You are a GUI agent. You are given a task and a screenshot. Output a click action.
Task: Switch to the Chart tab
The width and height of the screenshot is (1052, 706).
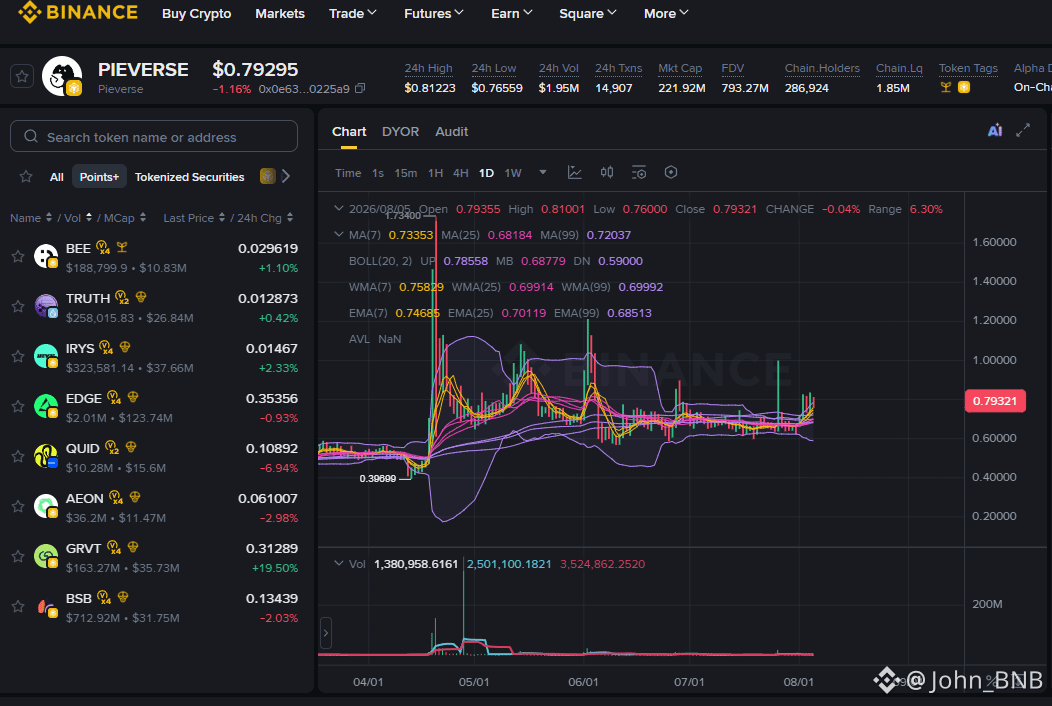pos(349,132)
